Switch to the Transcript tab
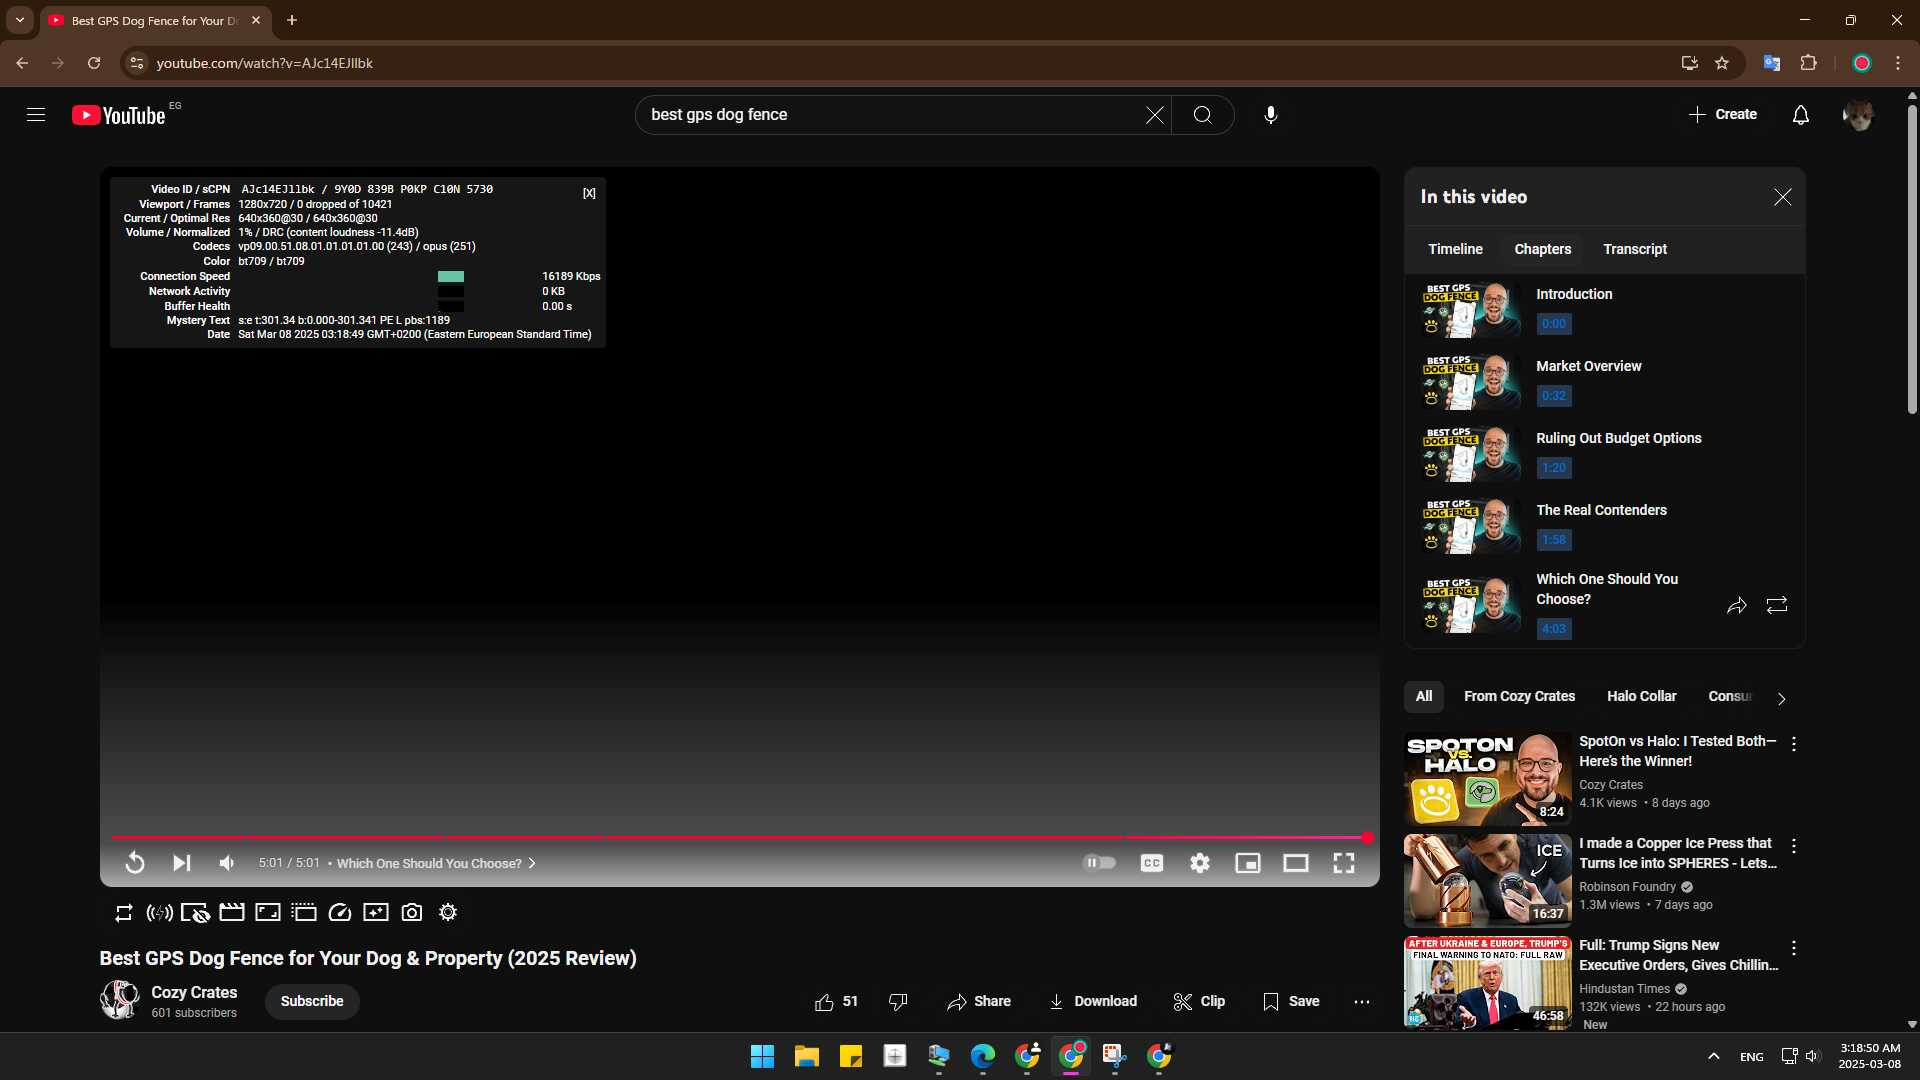 [1635, 250]
